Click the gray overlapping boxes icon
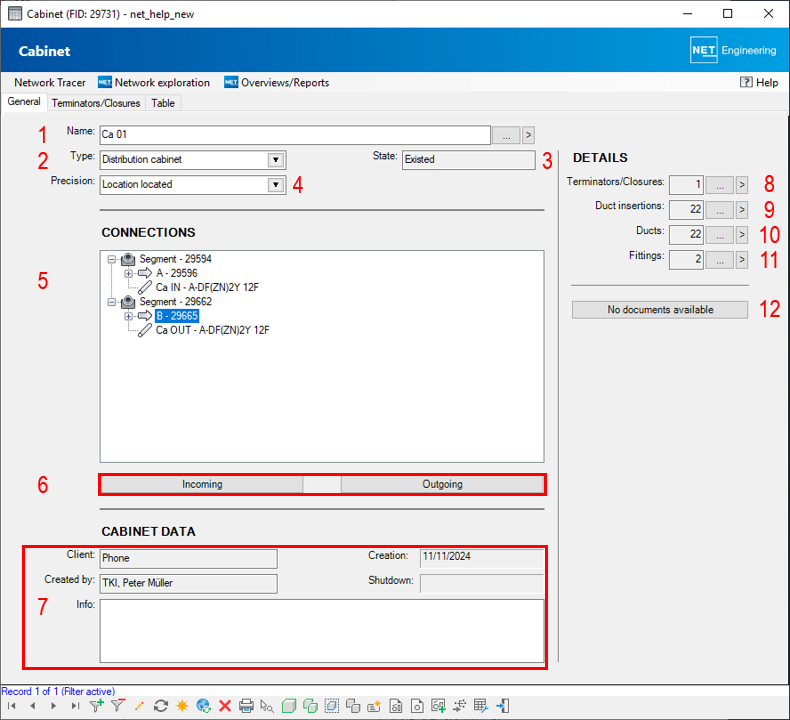 (353, 706)
